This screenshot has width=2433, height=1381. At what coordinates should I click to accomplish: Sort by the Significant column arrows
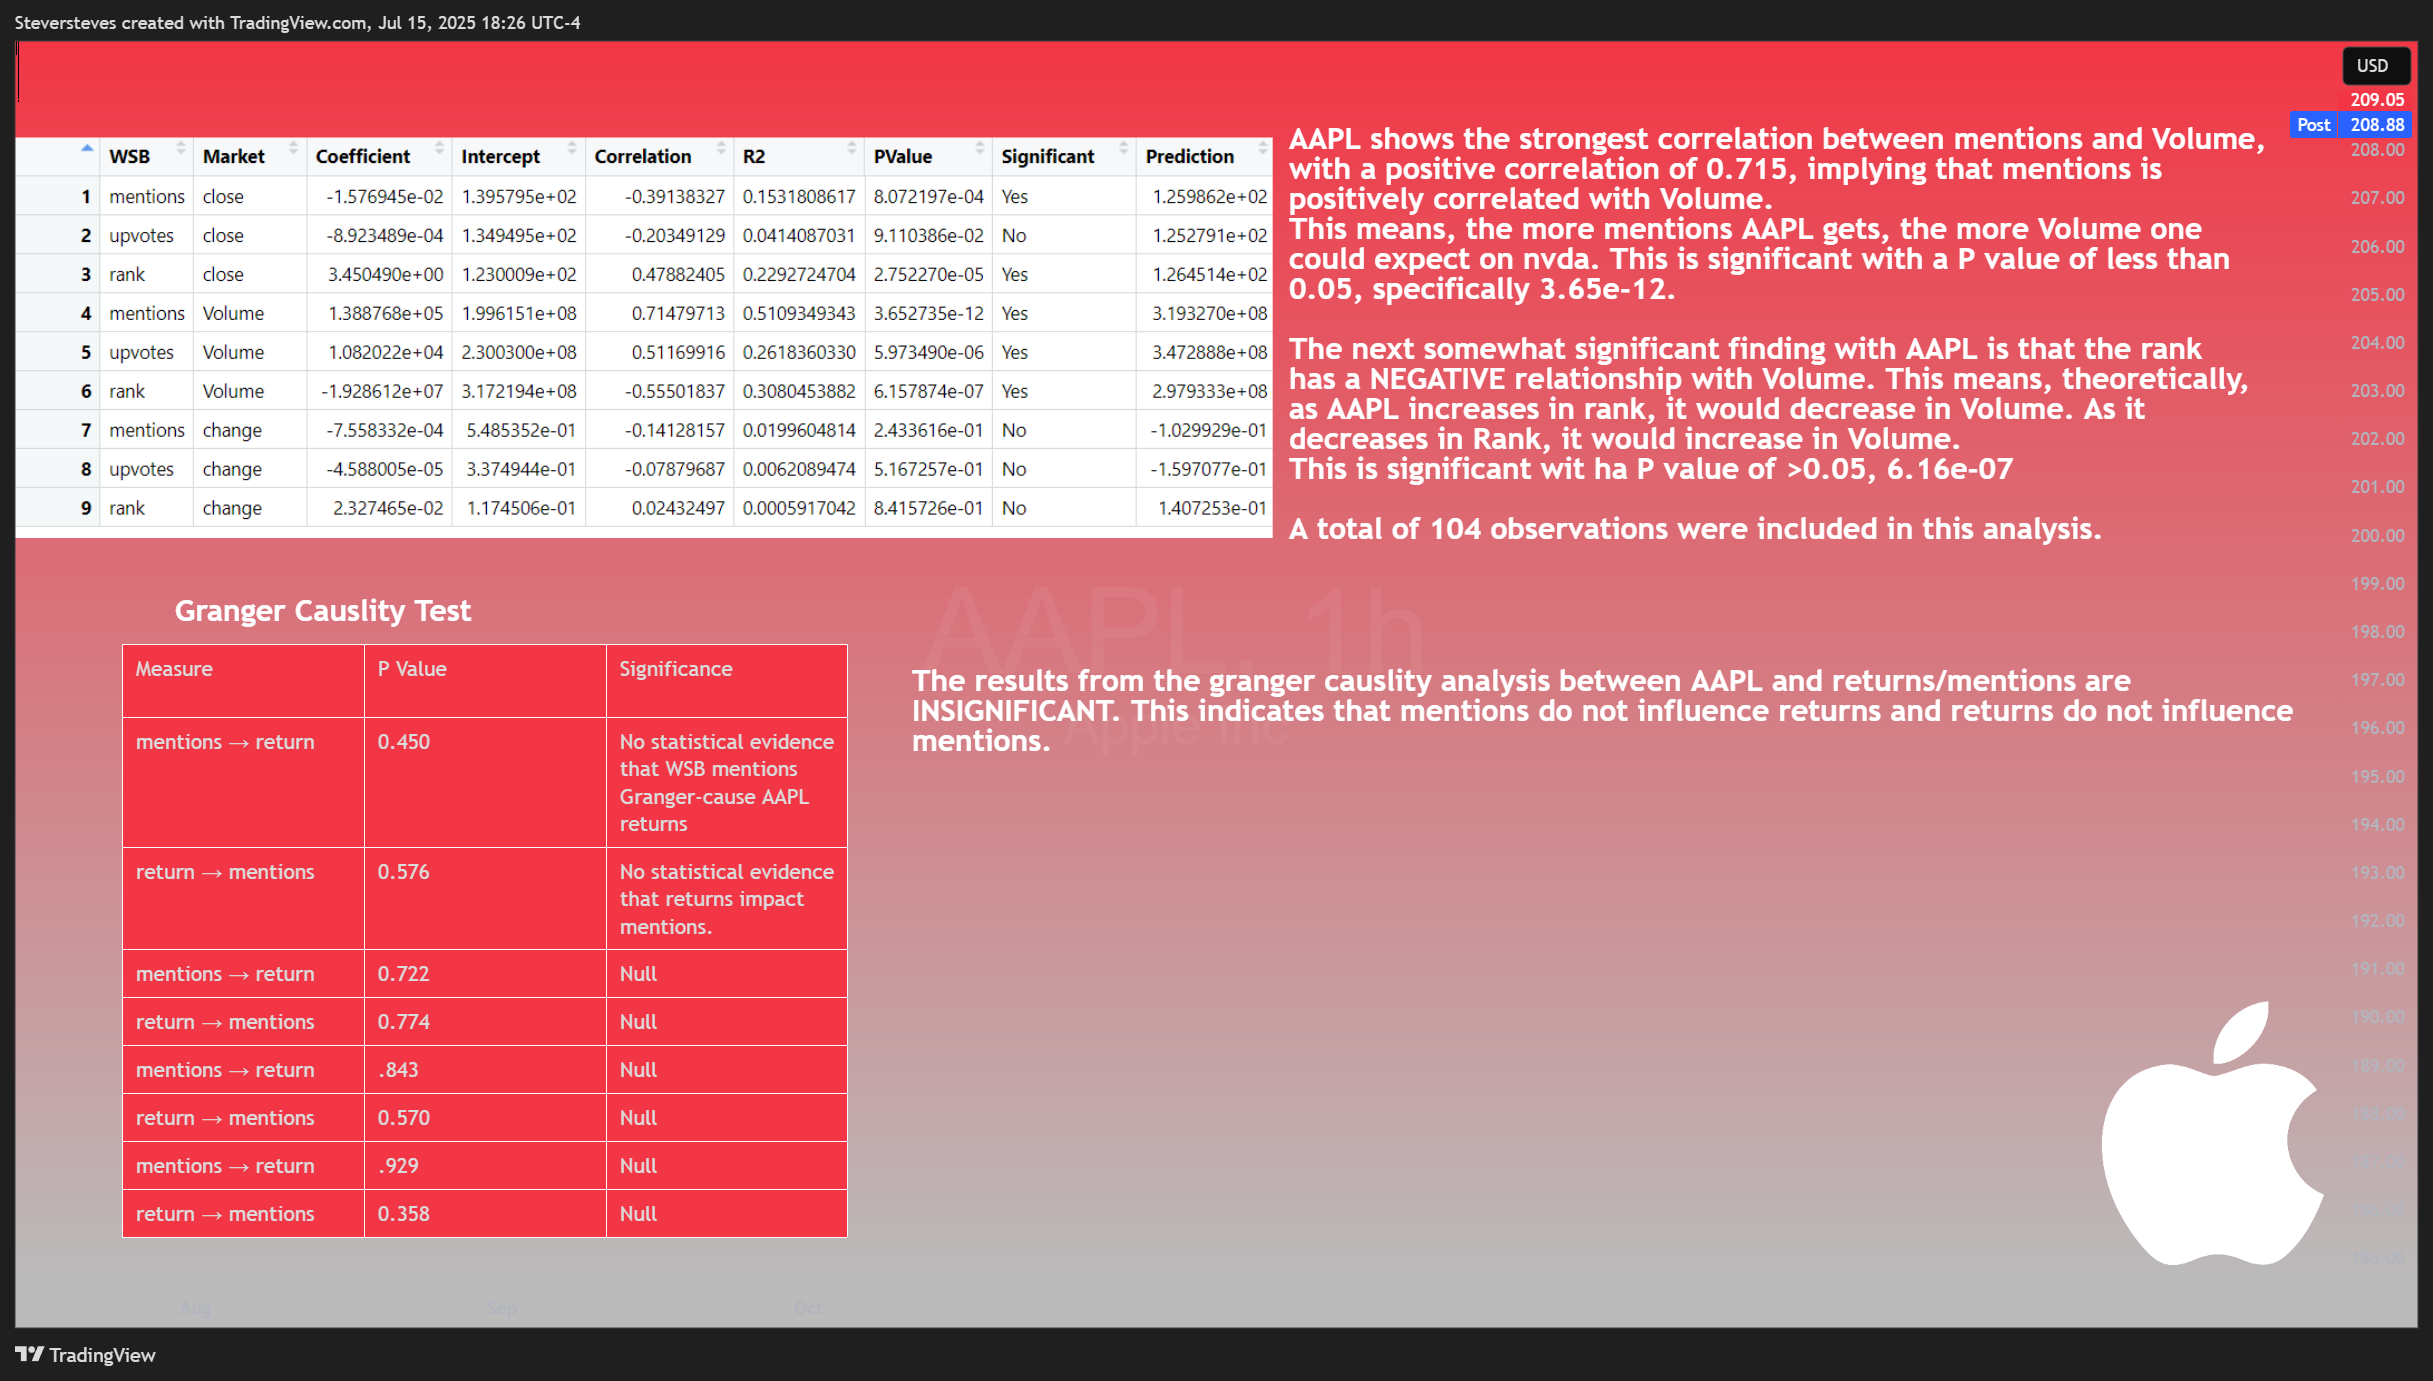pyautogui.click(x=1124, y=148)
